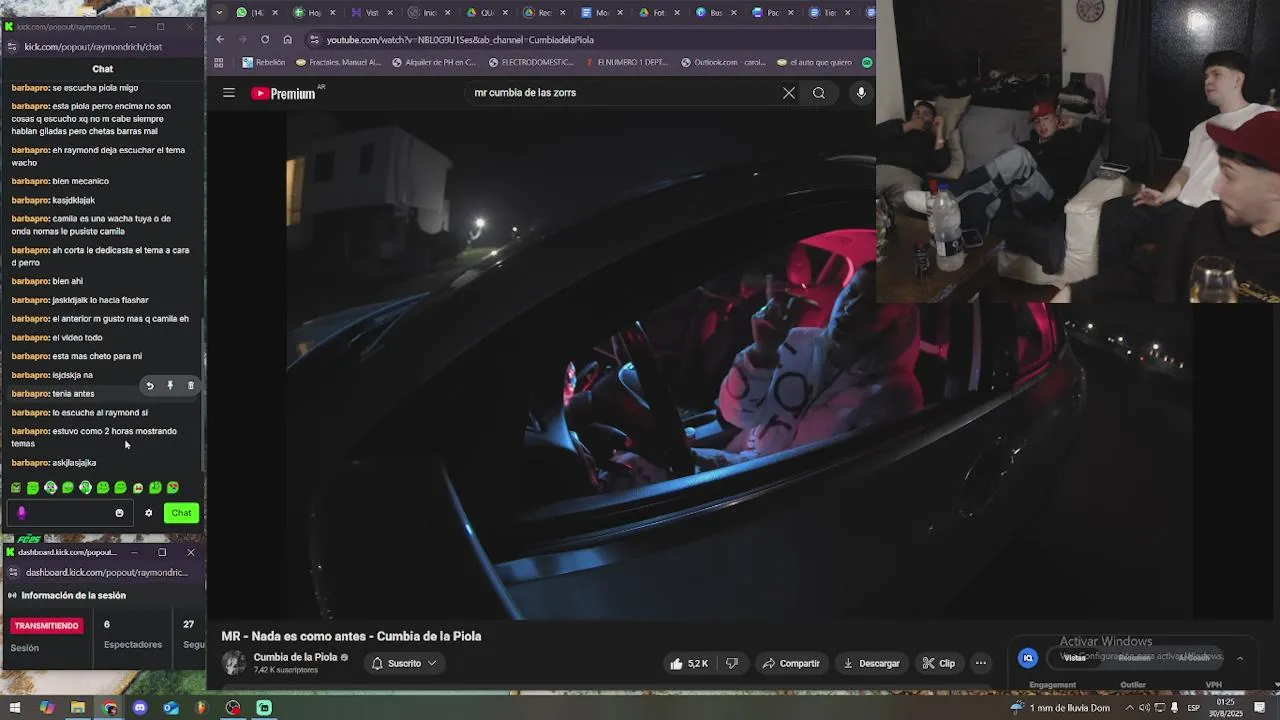Create a Clip of the video
Screen dimensions: 1280x720
pos(939,663)
